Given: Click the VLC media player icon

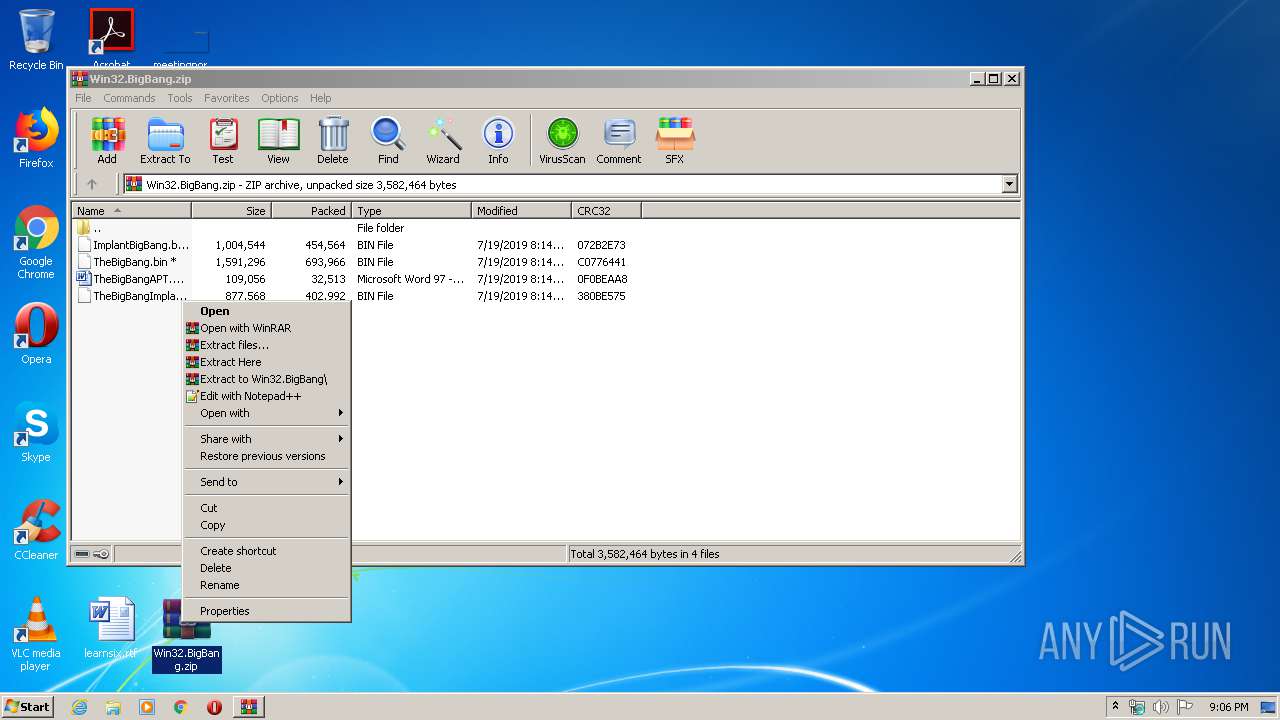Looking at the screenshot, I should click(x=36, y=634).
